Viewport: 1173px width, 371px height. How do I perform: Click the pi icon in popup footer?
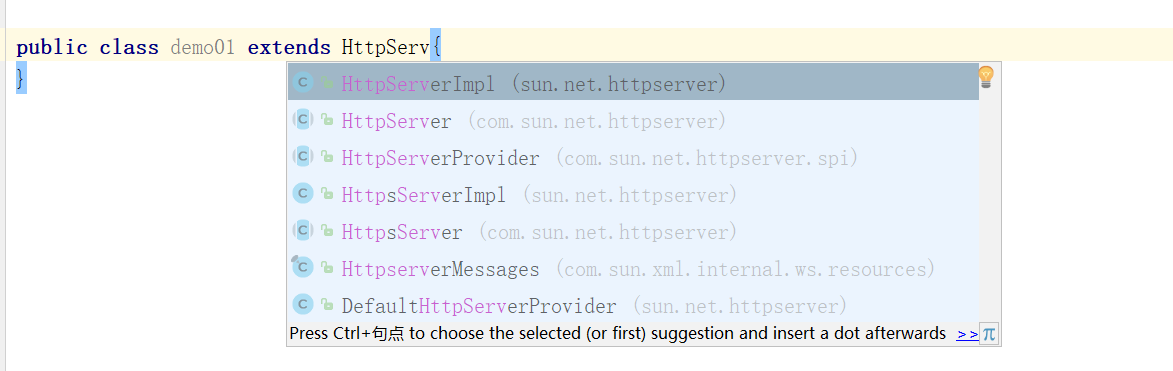point(989,334)
